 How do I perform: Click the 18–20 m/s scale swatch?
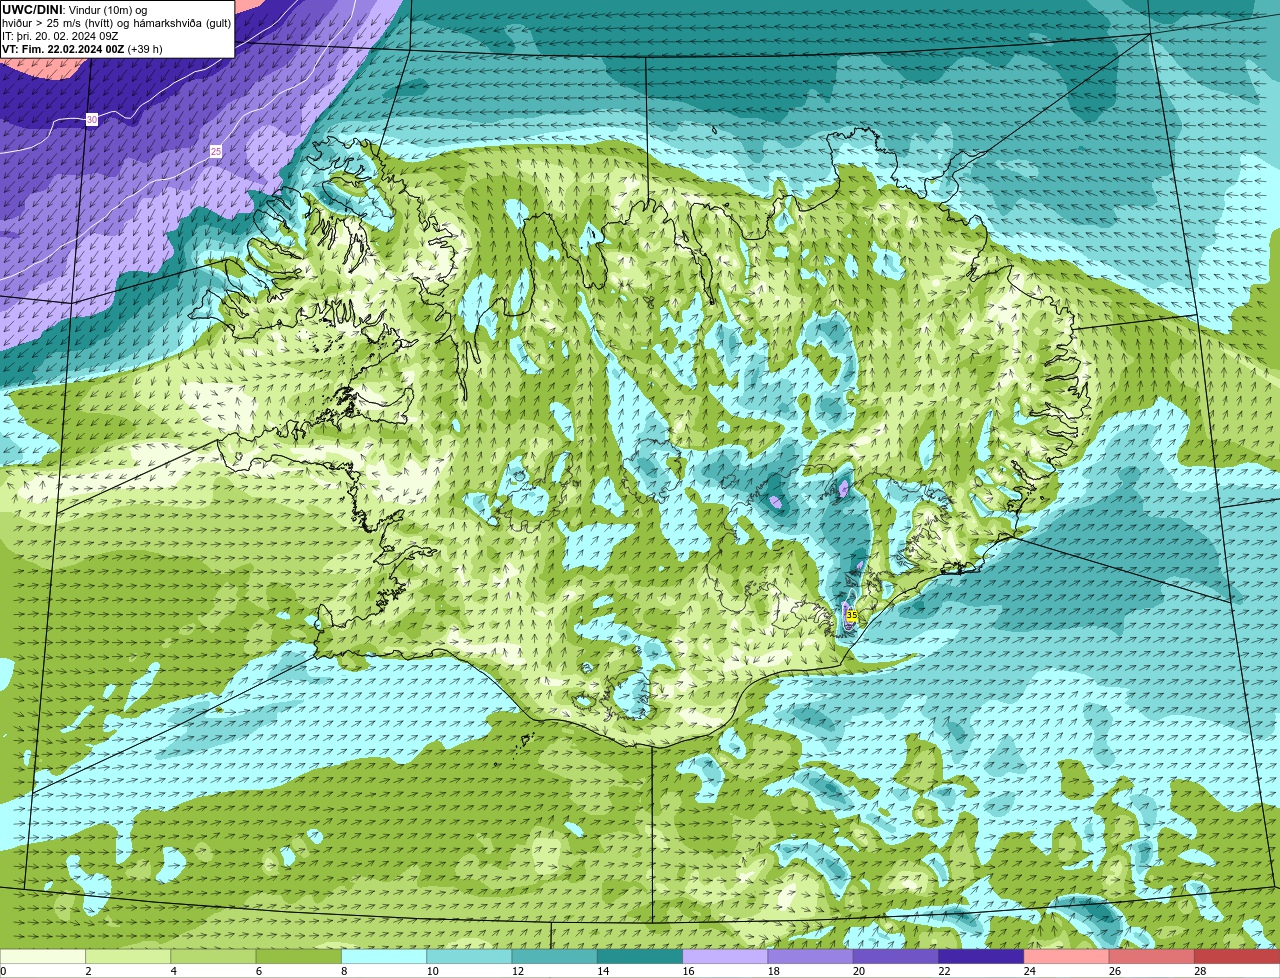pos(810,956)
